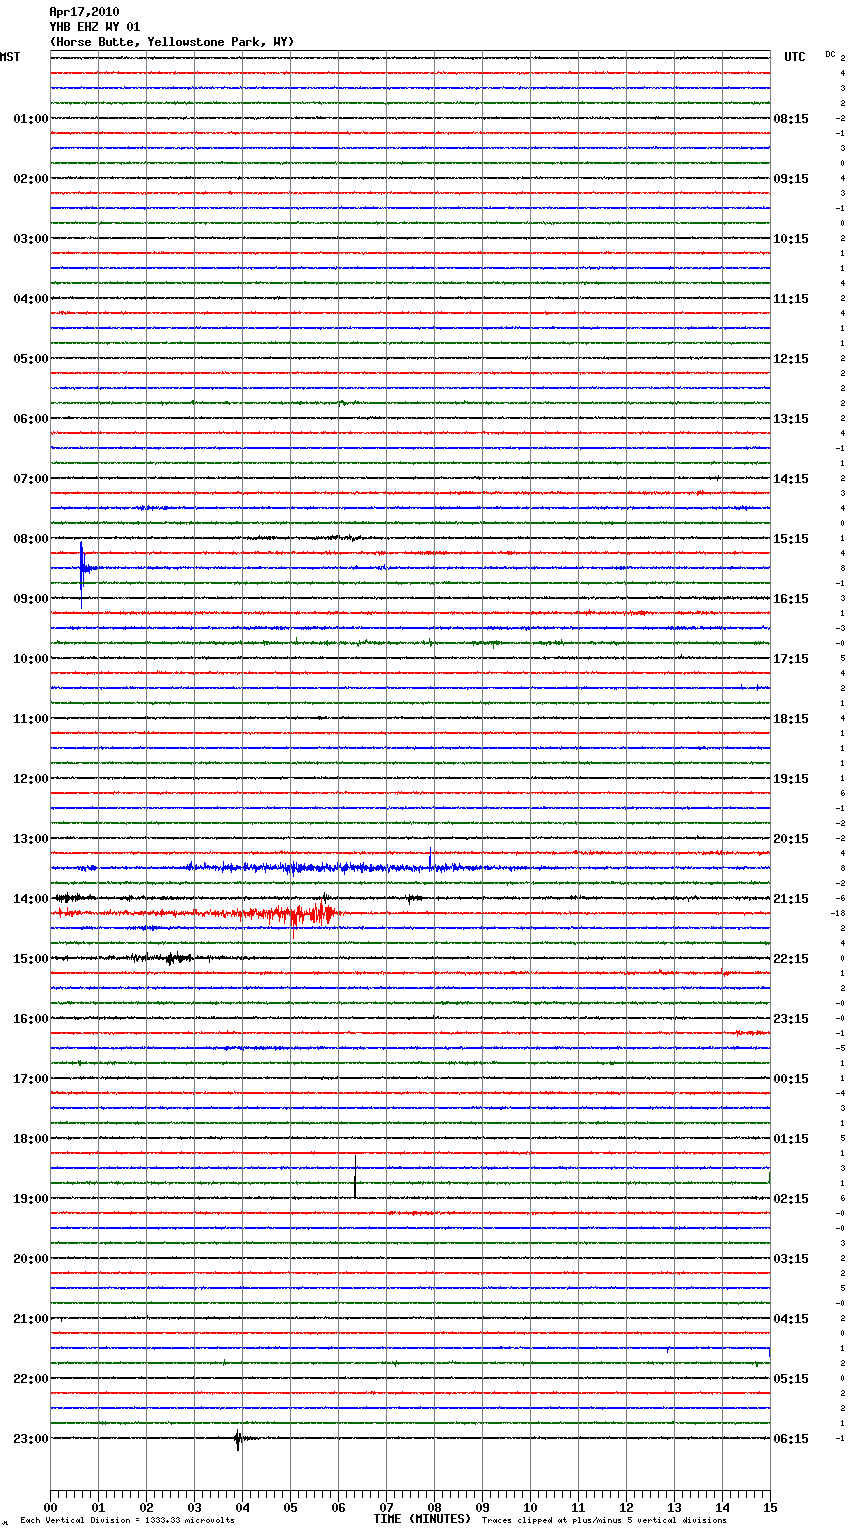Click the 00:15 UTC time label

pos(791,1079)
